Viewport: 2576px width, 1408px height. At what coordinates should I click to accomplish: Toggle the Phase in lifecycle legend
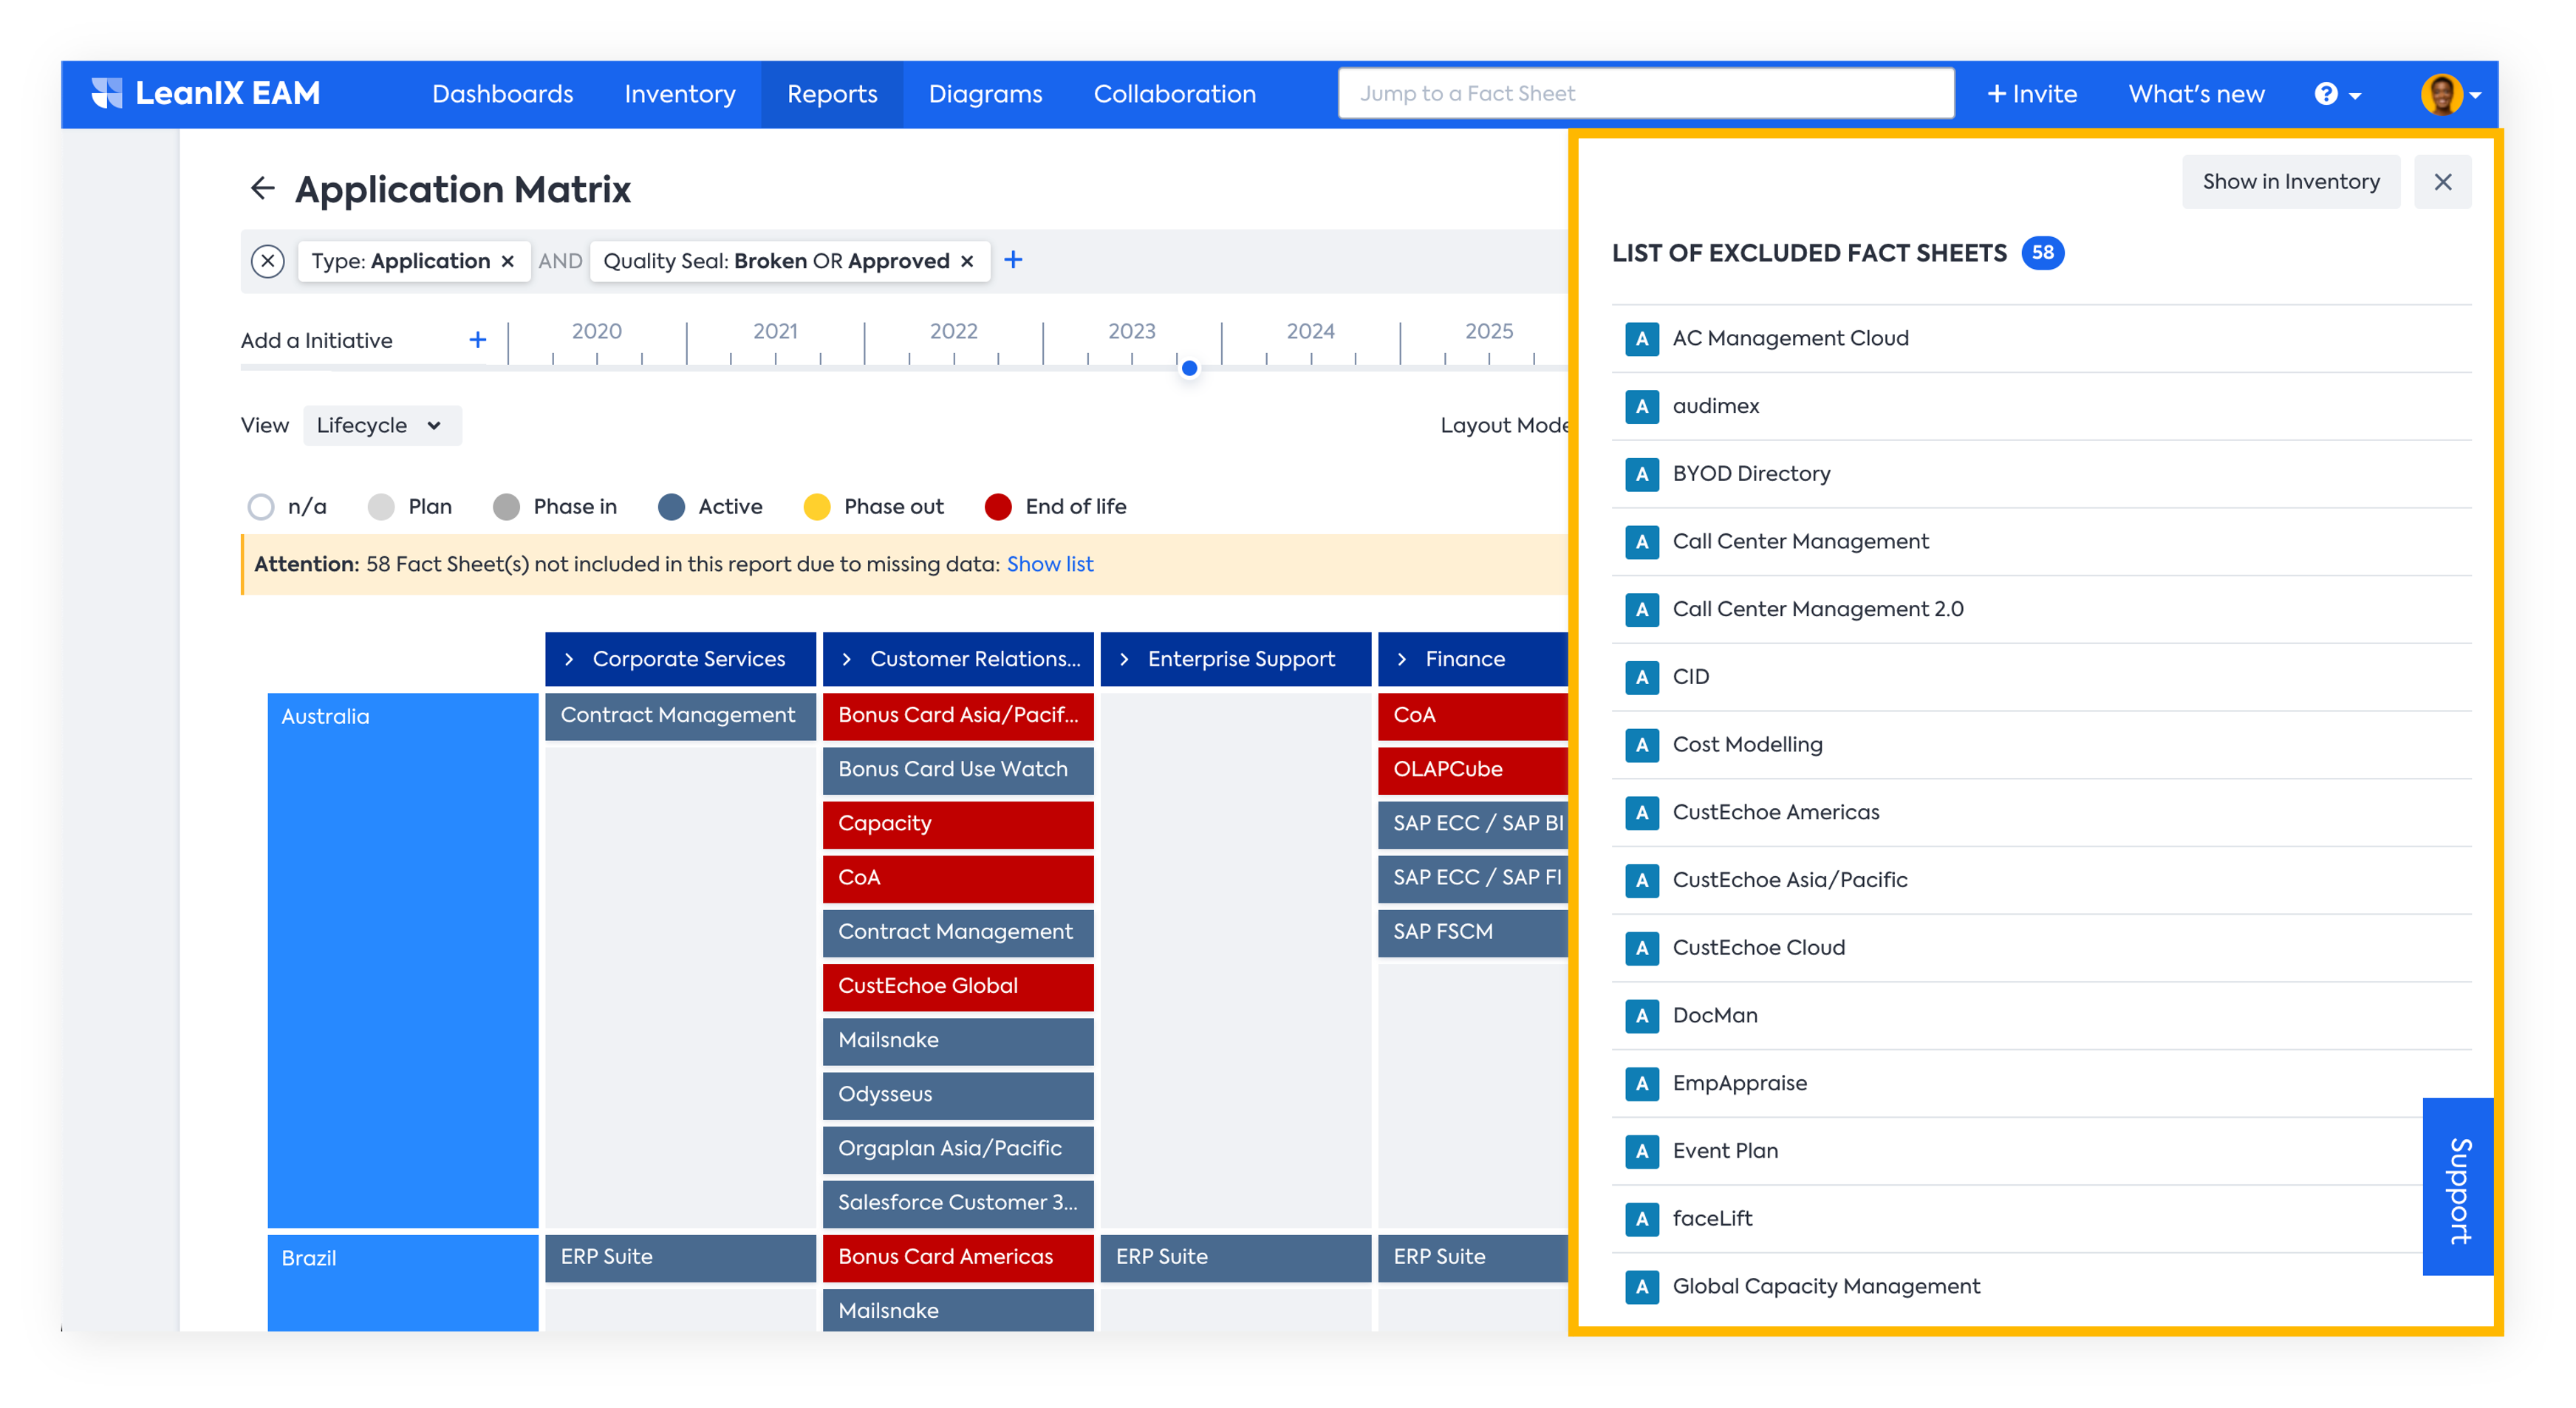[x=555, y=507]
